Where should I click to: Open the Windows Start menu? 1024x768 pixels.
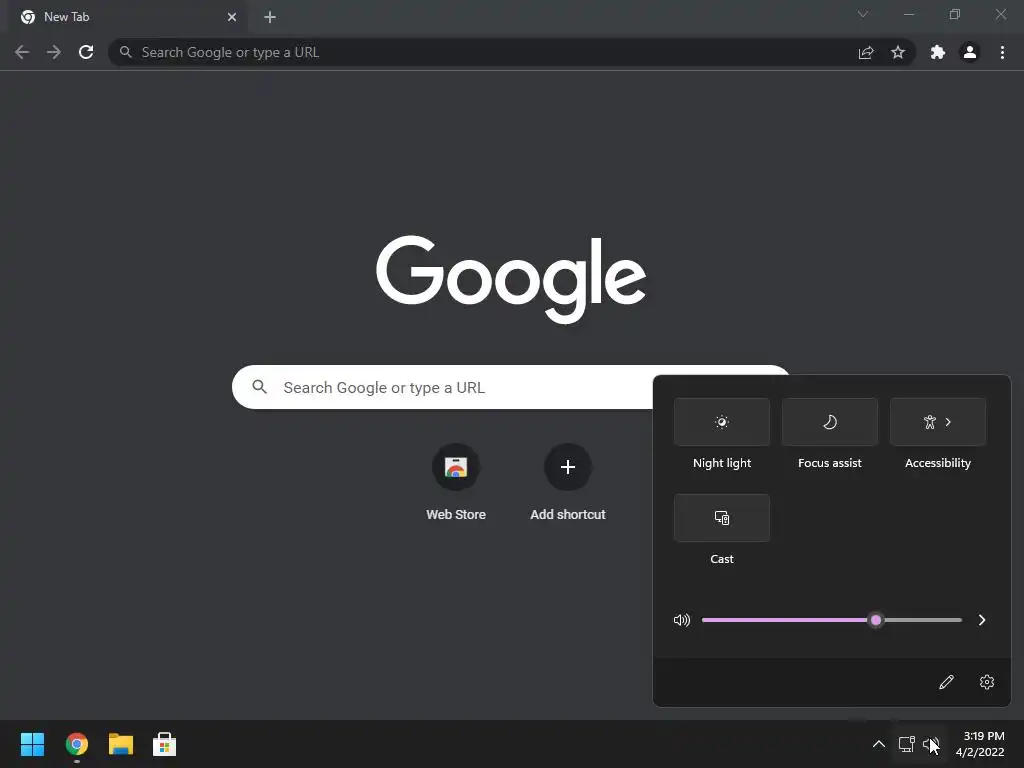(x=32, y=744)
